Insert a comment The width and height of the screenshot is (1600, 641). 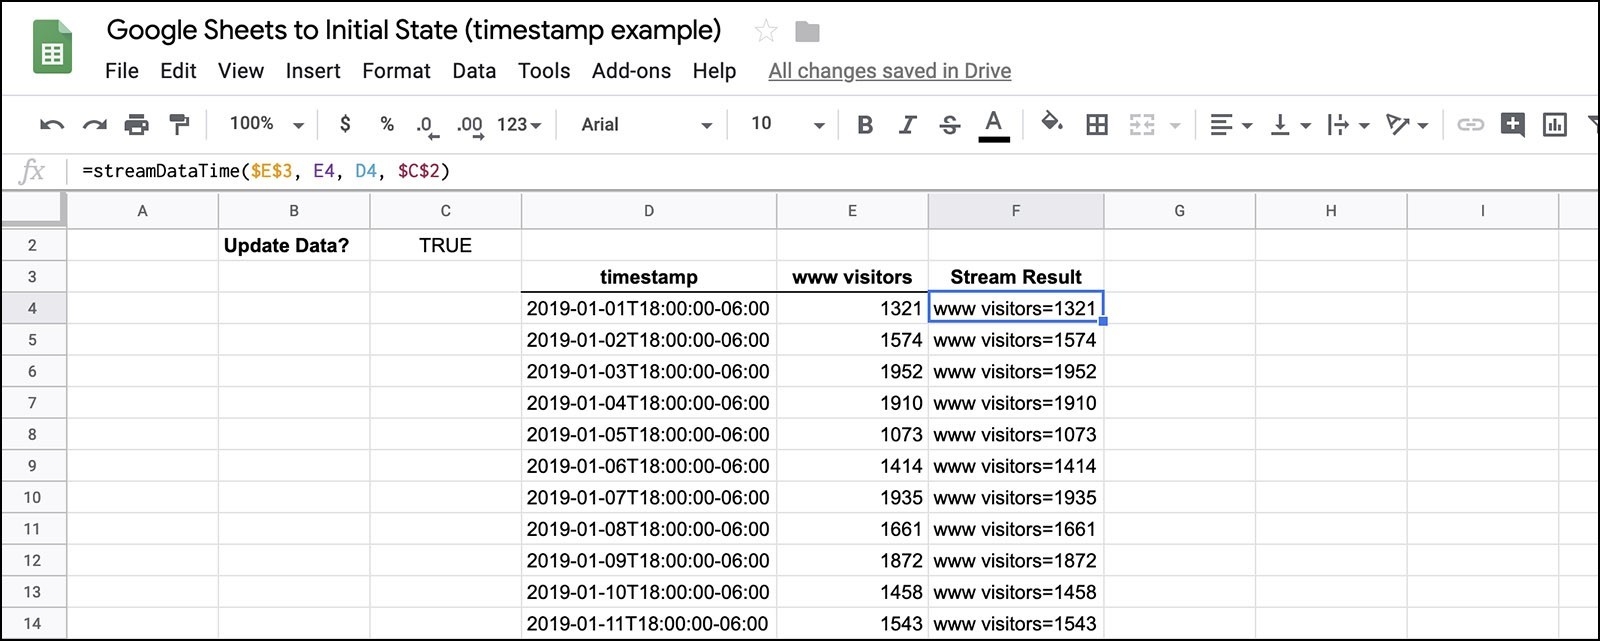(1513, 125)
